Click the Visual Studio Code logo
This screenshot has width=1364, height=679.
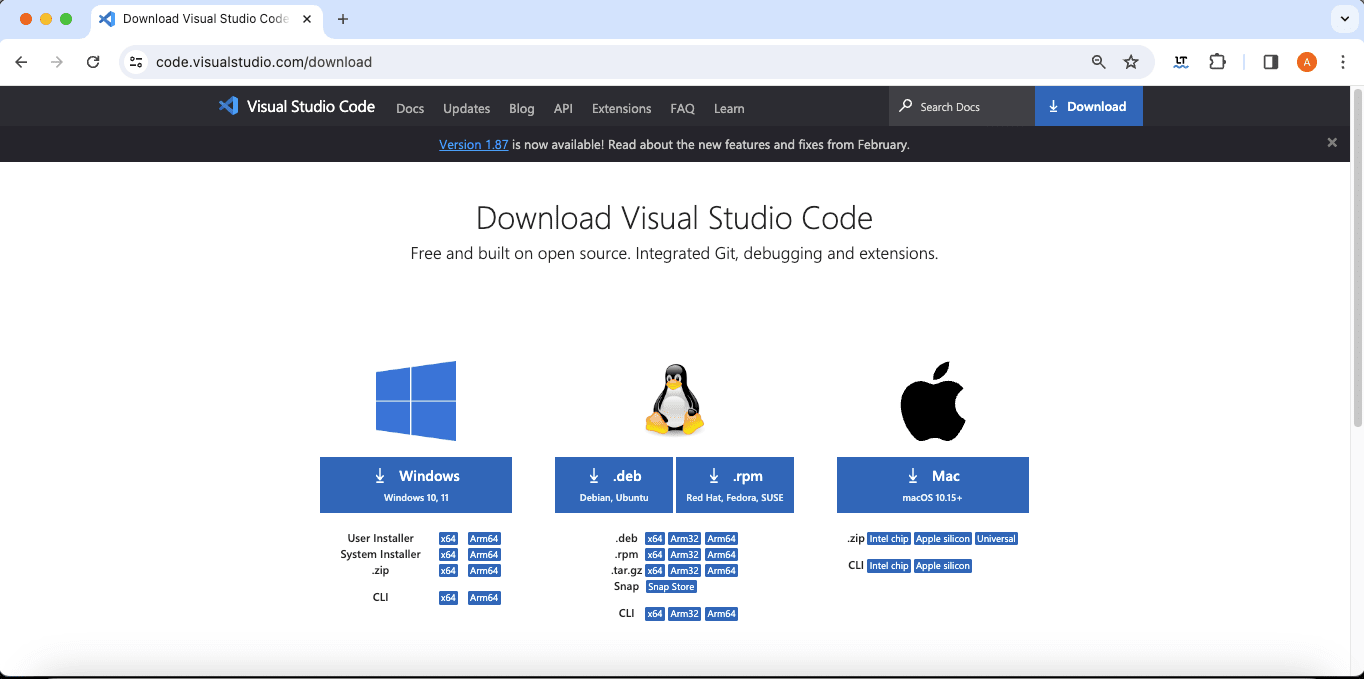click(x=229, y=106)
